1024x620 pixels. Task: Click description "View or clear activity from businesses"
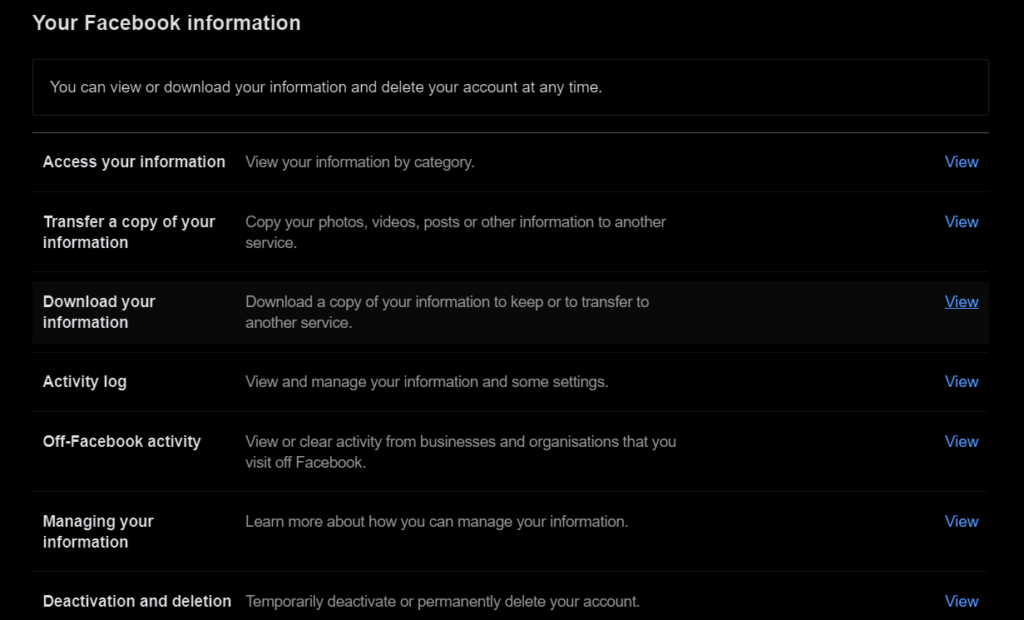click(x=461, y=451)
